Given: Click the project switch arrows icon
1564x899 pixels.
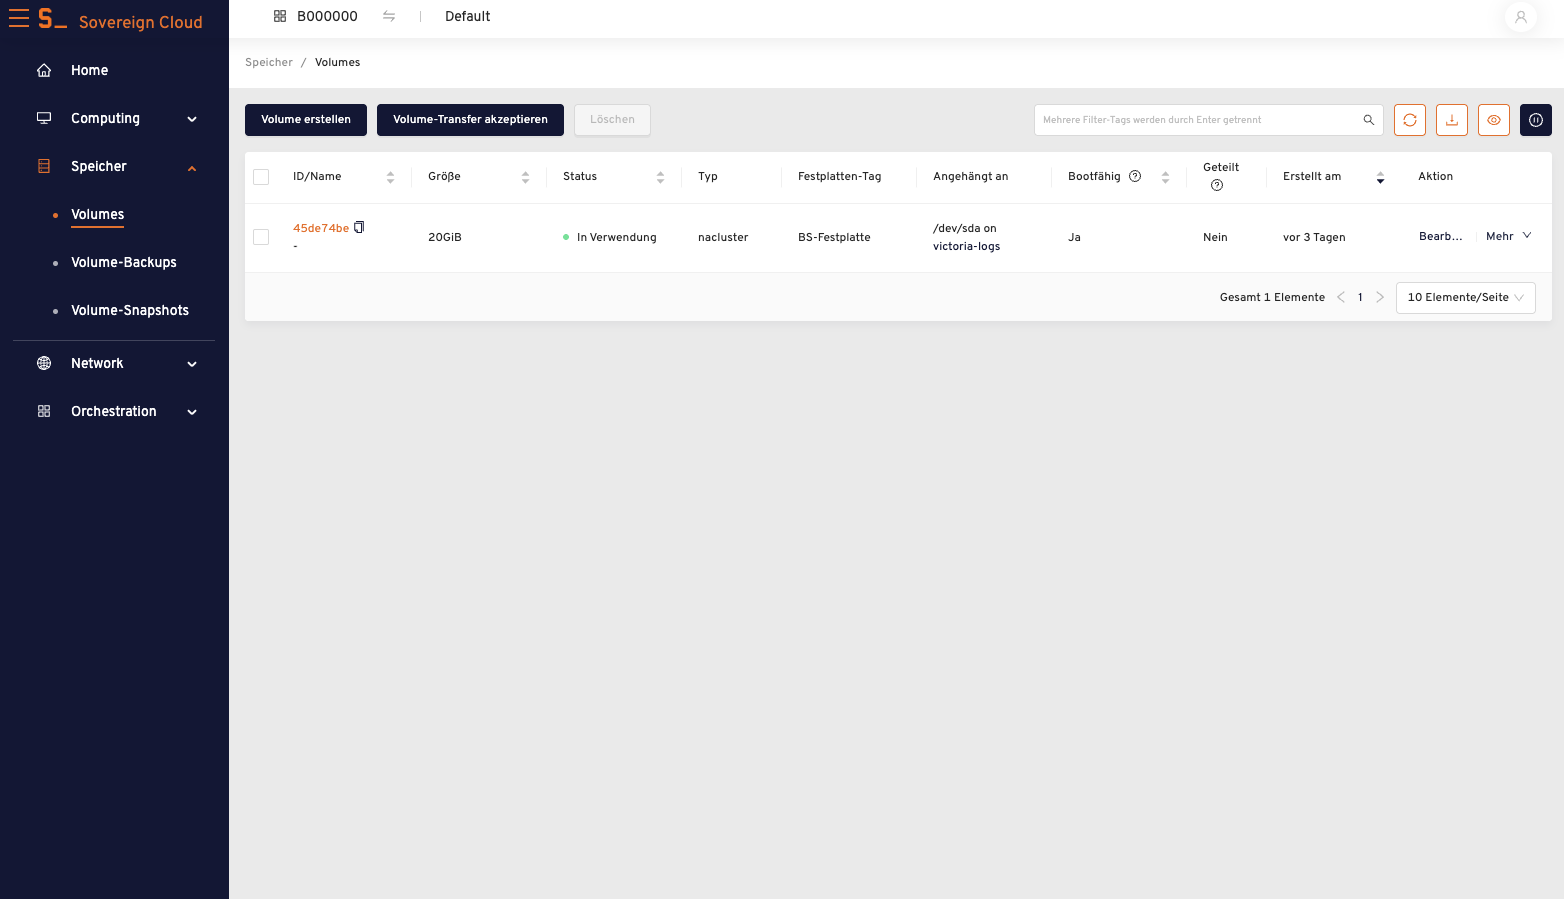Looking at the screenshot, I should [389, 16].
